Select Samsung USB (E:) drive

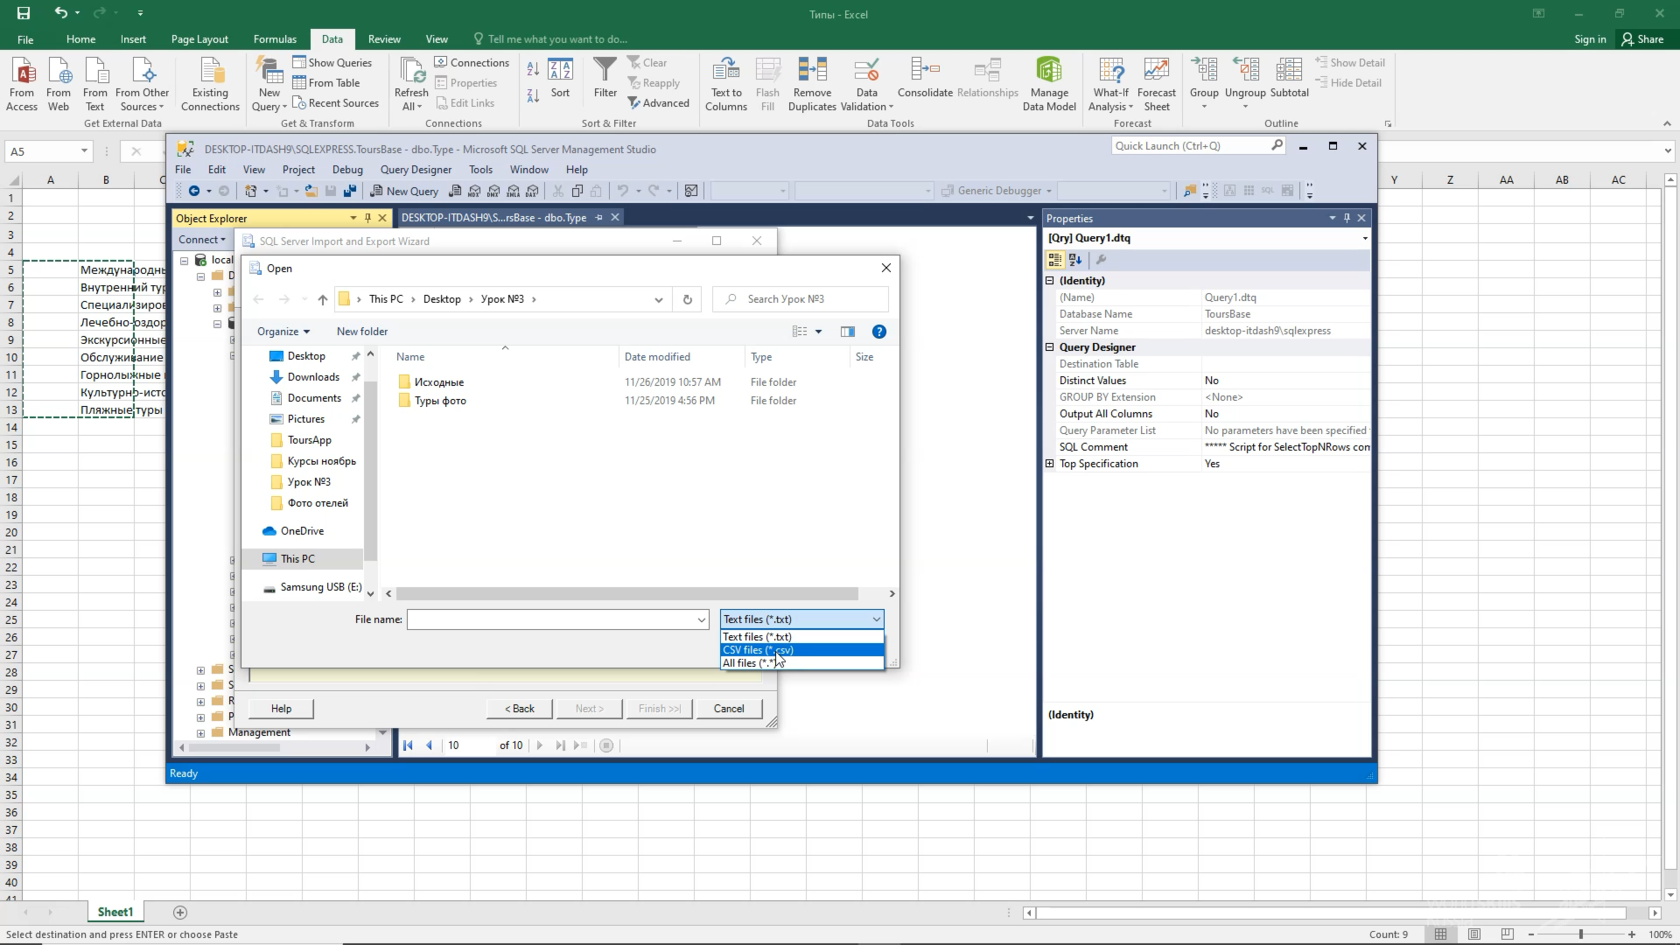pos(321,587)
